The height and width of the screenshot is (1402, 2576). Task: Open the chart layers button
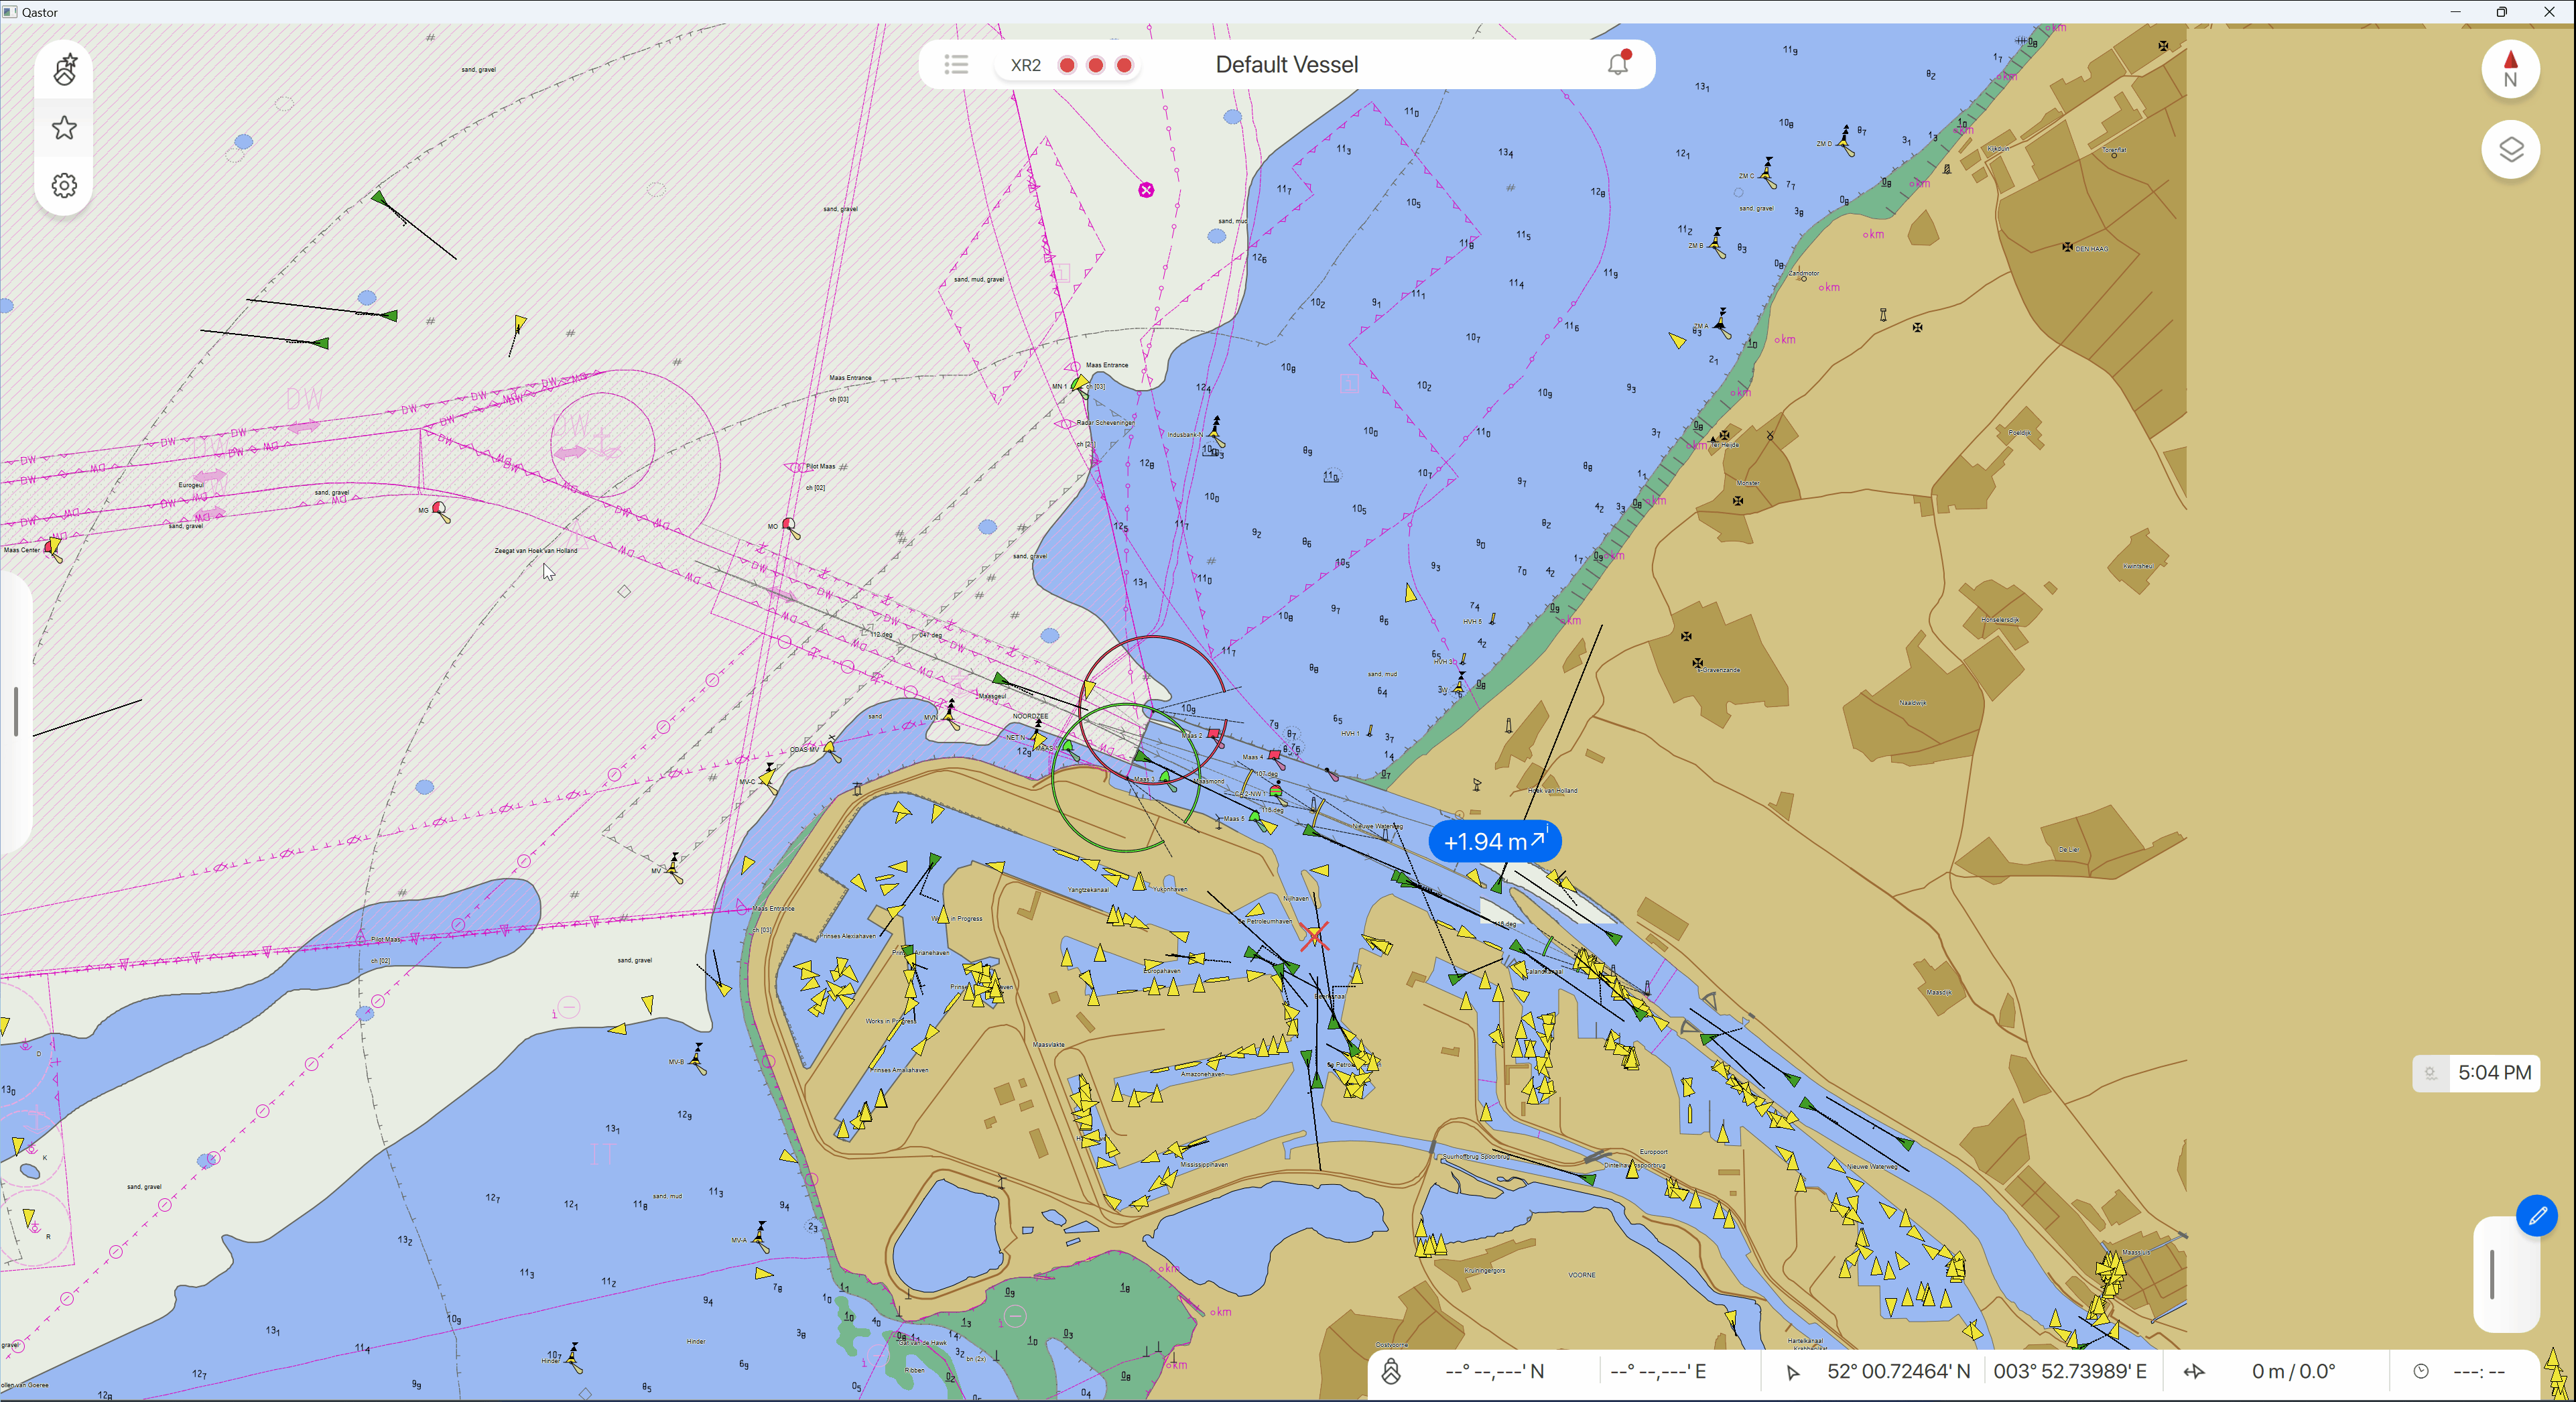tap(2510, 150)
